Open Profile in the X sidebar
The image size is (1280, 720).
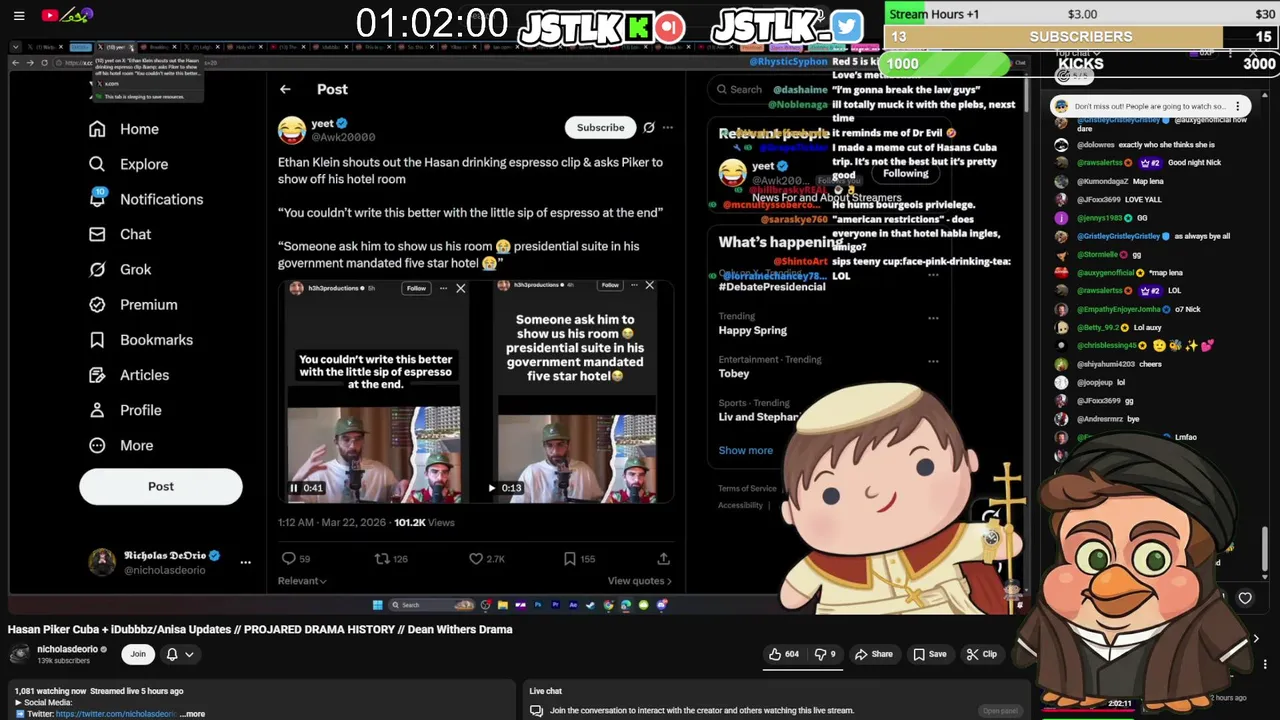(x=125, y=410)
